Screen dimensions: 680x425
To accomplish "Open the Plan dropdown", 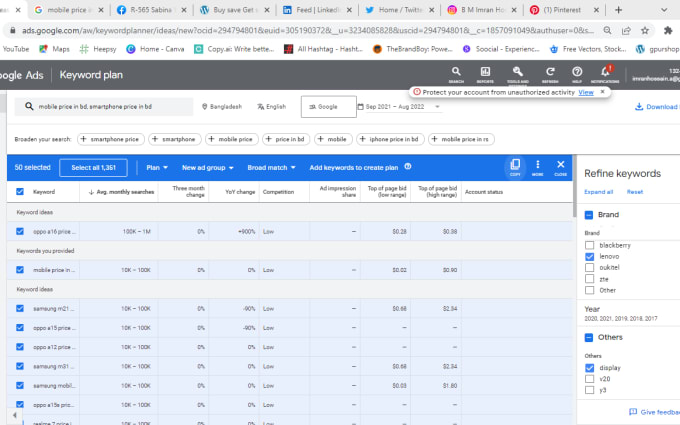I will click(157, 167).
